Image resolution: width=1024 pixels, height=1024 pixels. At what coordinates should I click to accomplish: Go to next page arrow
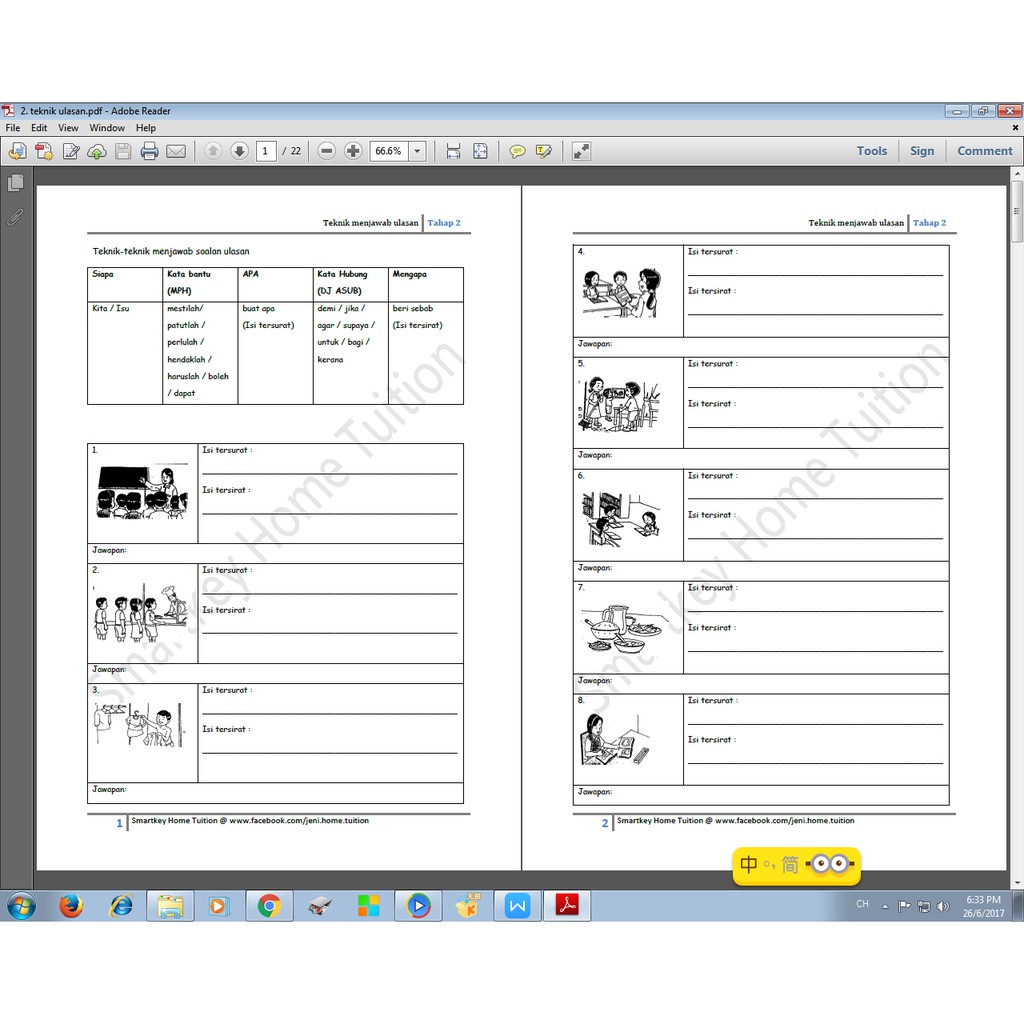coord(239,151)
